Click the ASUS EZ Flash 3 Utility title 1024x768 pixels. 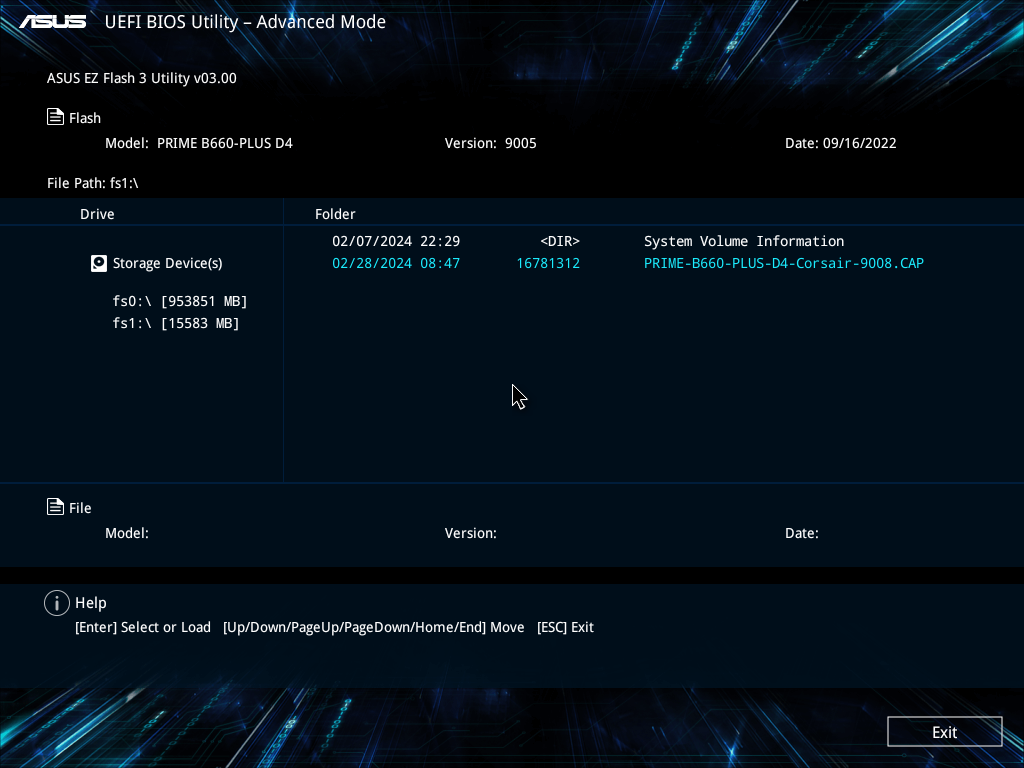[141, 78]
